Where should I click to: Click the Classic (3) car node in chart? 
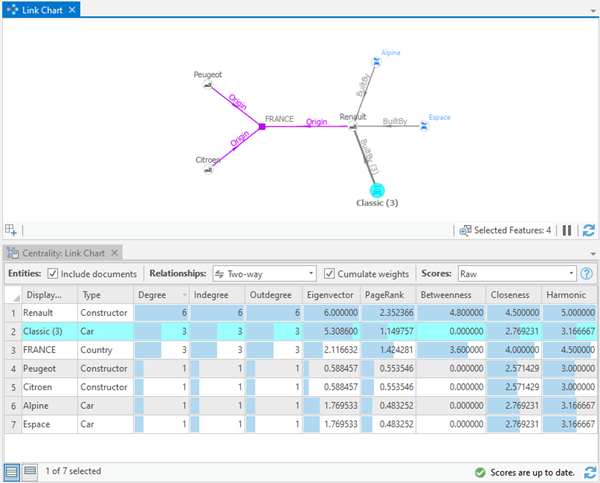tap(376, 190)
